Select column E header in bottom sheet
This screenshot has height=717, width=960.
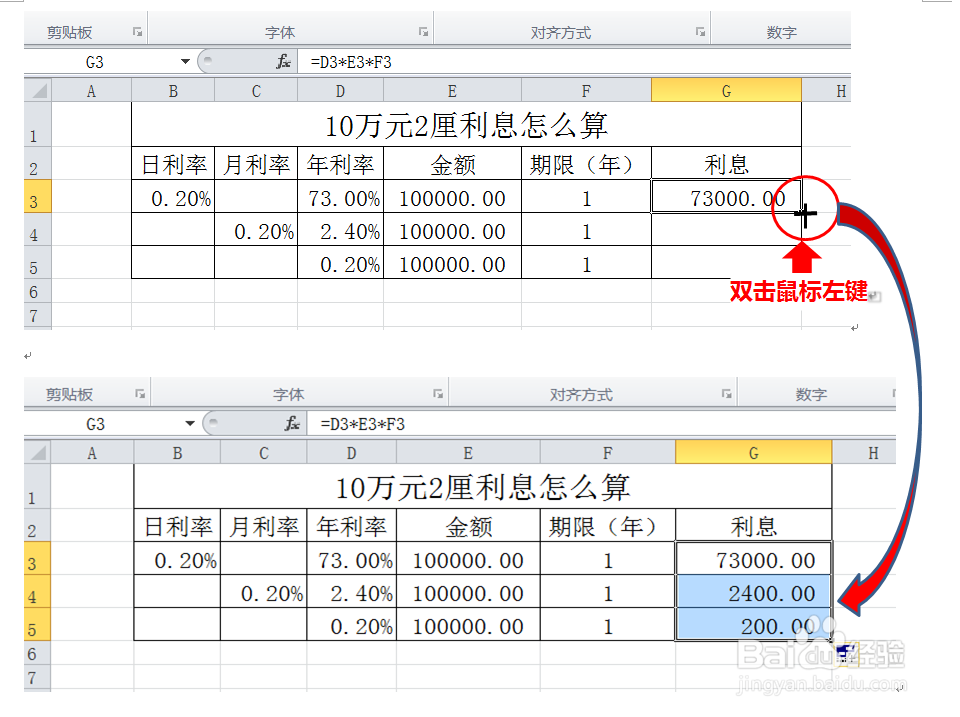pos(468,453)
